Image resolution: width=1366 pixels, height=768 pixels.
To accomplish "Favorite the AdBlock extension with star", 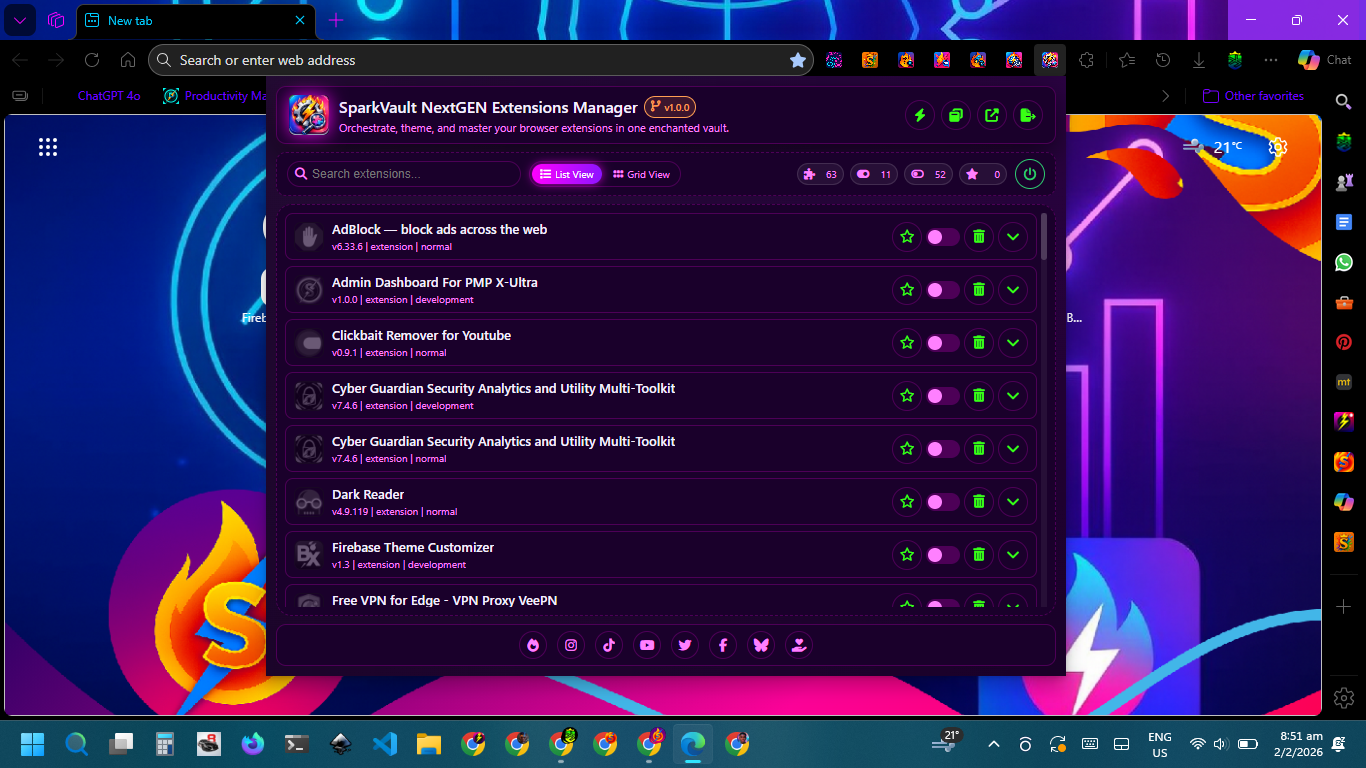I will [x=907, y=237].
